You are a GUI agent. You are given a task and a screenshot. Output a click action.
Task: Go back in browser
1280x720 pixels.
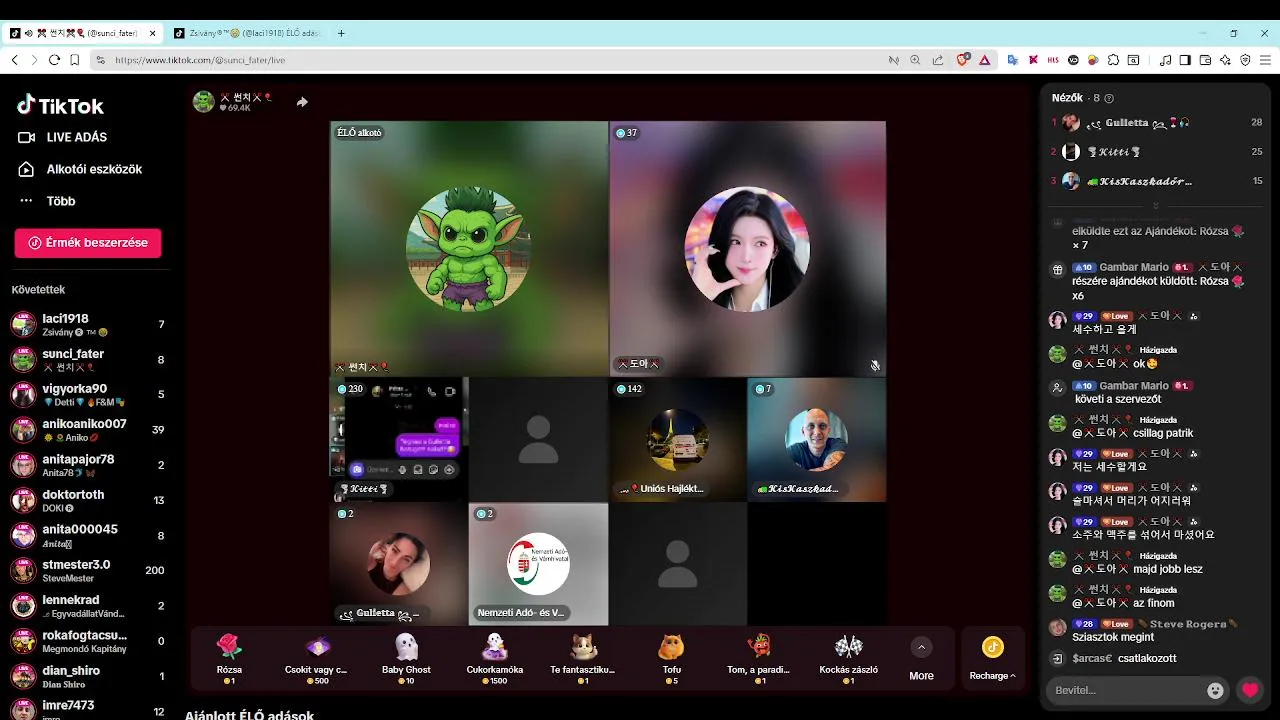click(14, 60)
